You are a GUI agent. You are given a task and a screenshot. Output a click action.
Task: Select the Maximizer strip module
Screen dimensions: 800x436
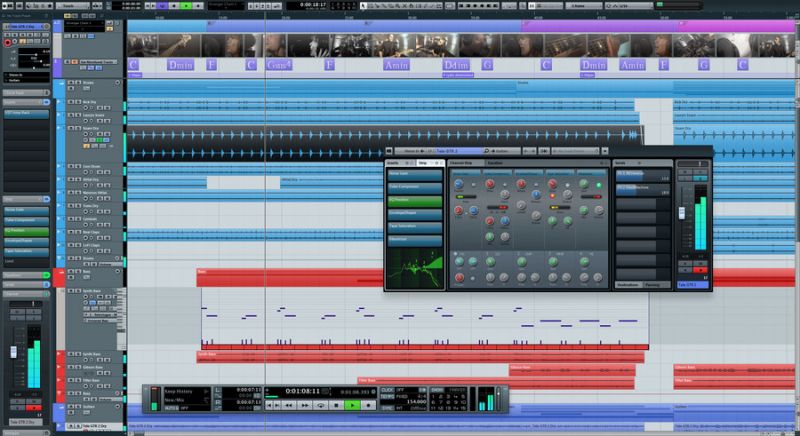pos(414,239)
